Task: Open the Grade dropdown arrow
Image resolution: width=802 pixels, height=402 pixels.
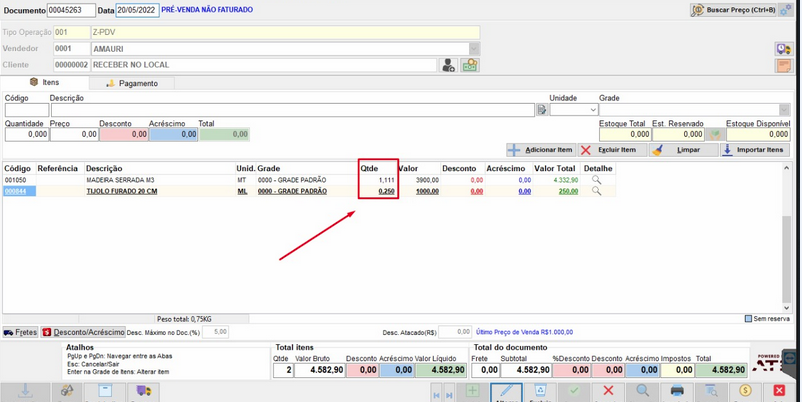Action: pyautogui.click(x=784, y=109)
